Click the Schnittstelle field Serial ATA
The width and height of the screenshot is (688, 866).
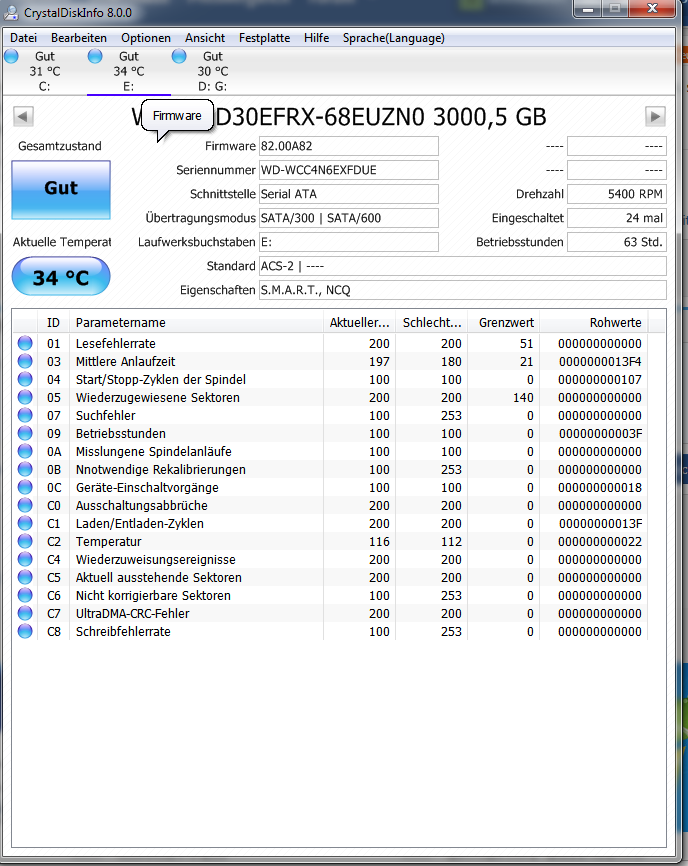tap(349, 194)
